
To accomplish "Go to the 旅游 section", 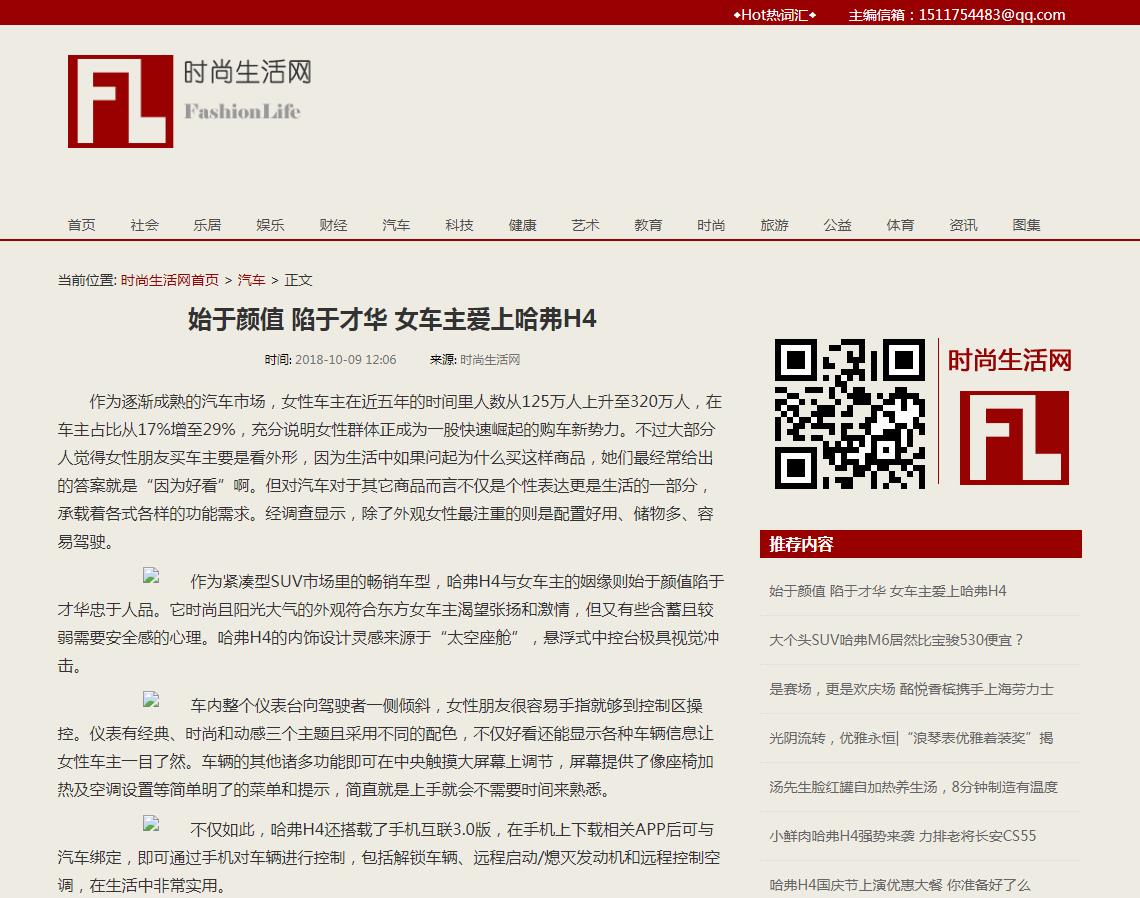I will pyautogui.click(x=774, y=225).
